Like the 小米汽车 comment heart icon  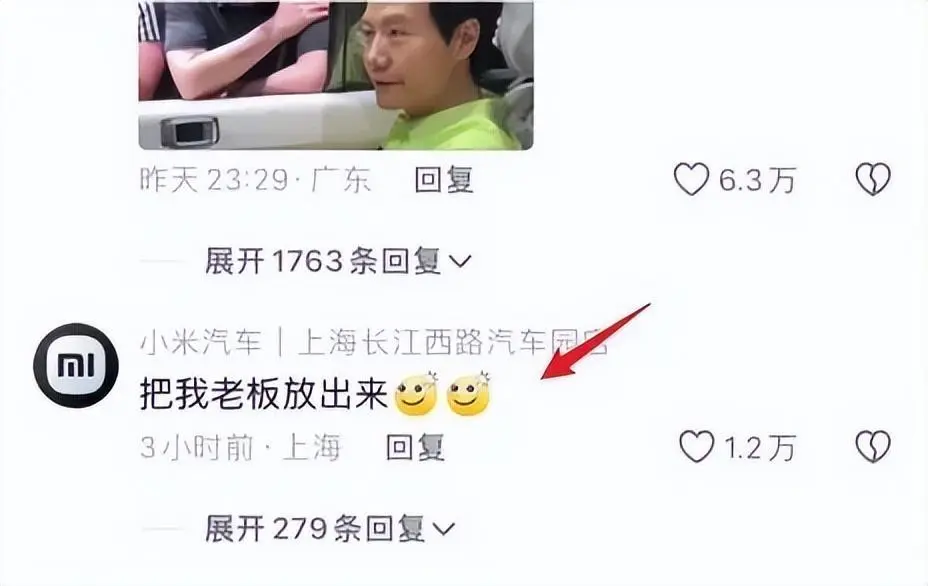click(697, 447)
